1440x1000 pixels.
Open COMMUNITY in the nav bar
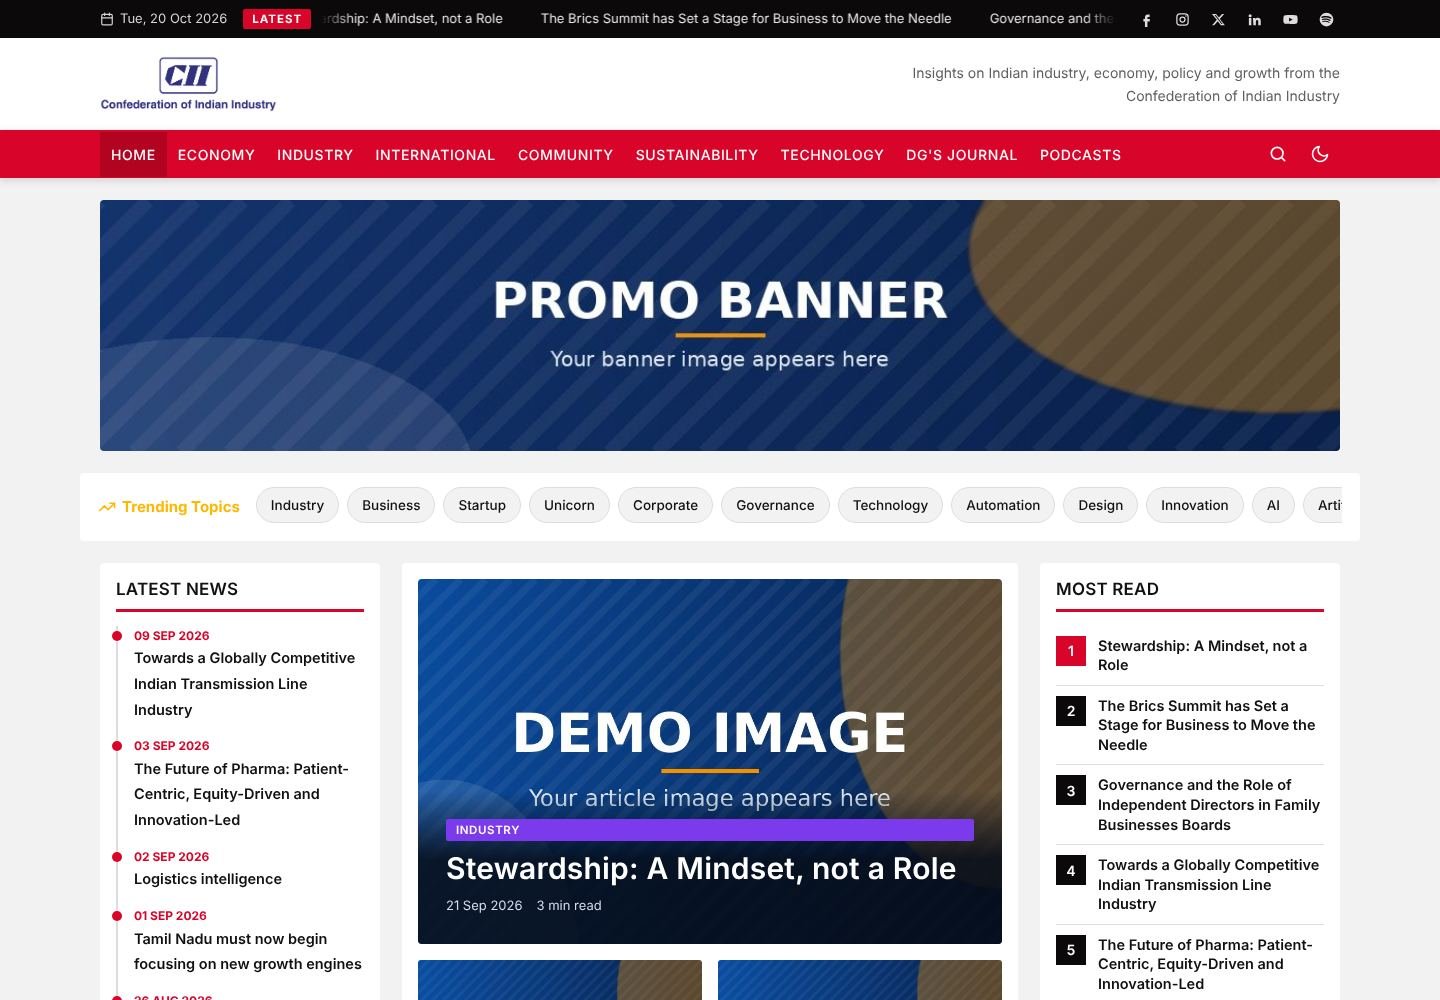point(565,155)
